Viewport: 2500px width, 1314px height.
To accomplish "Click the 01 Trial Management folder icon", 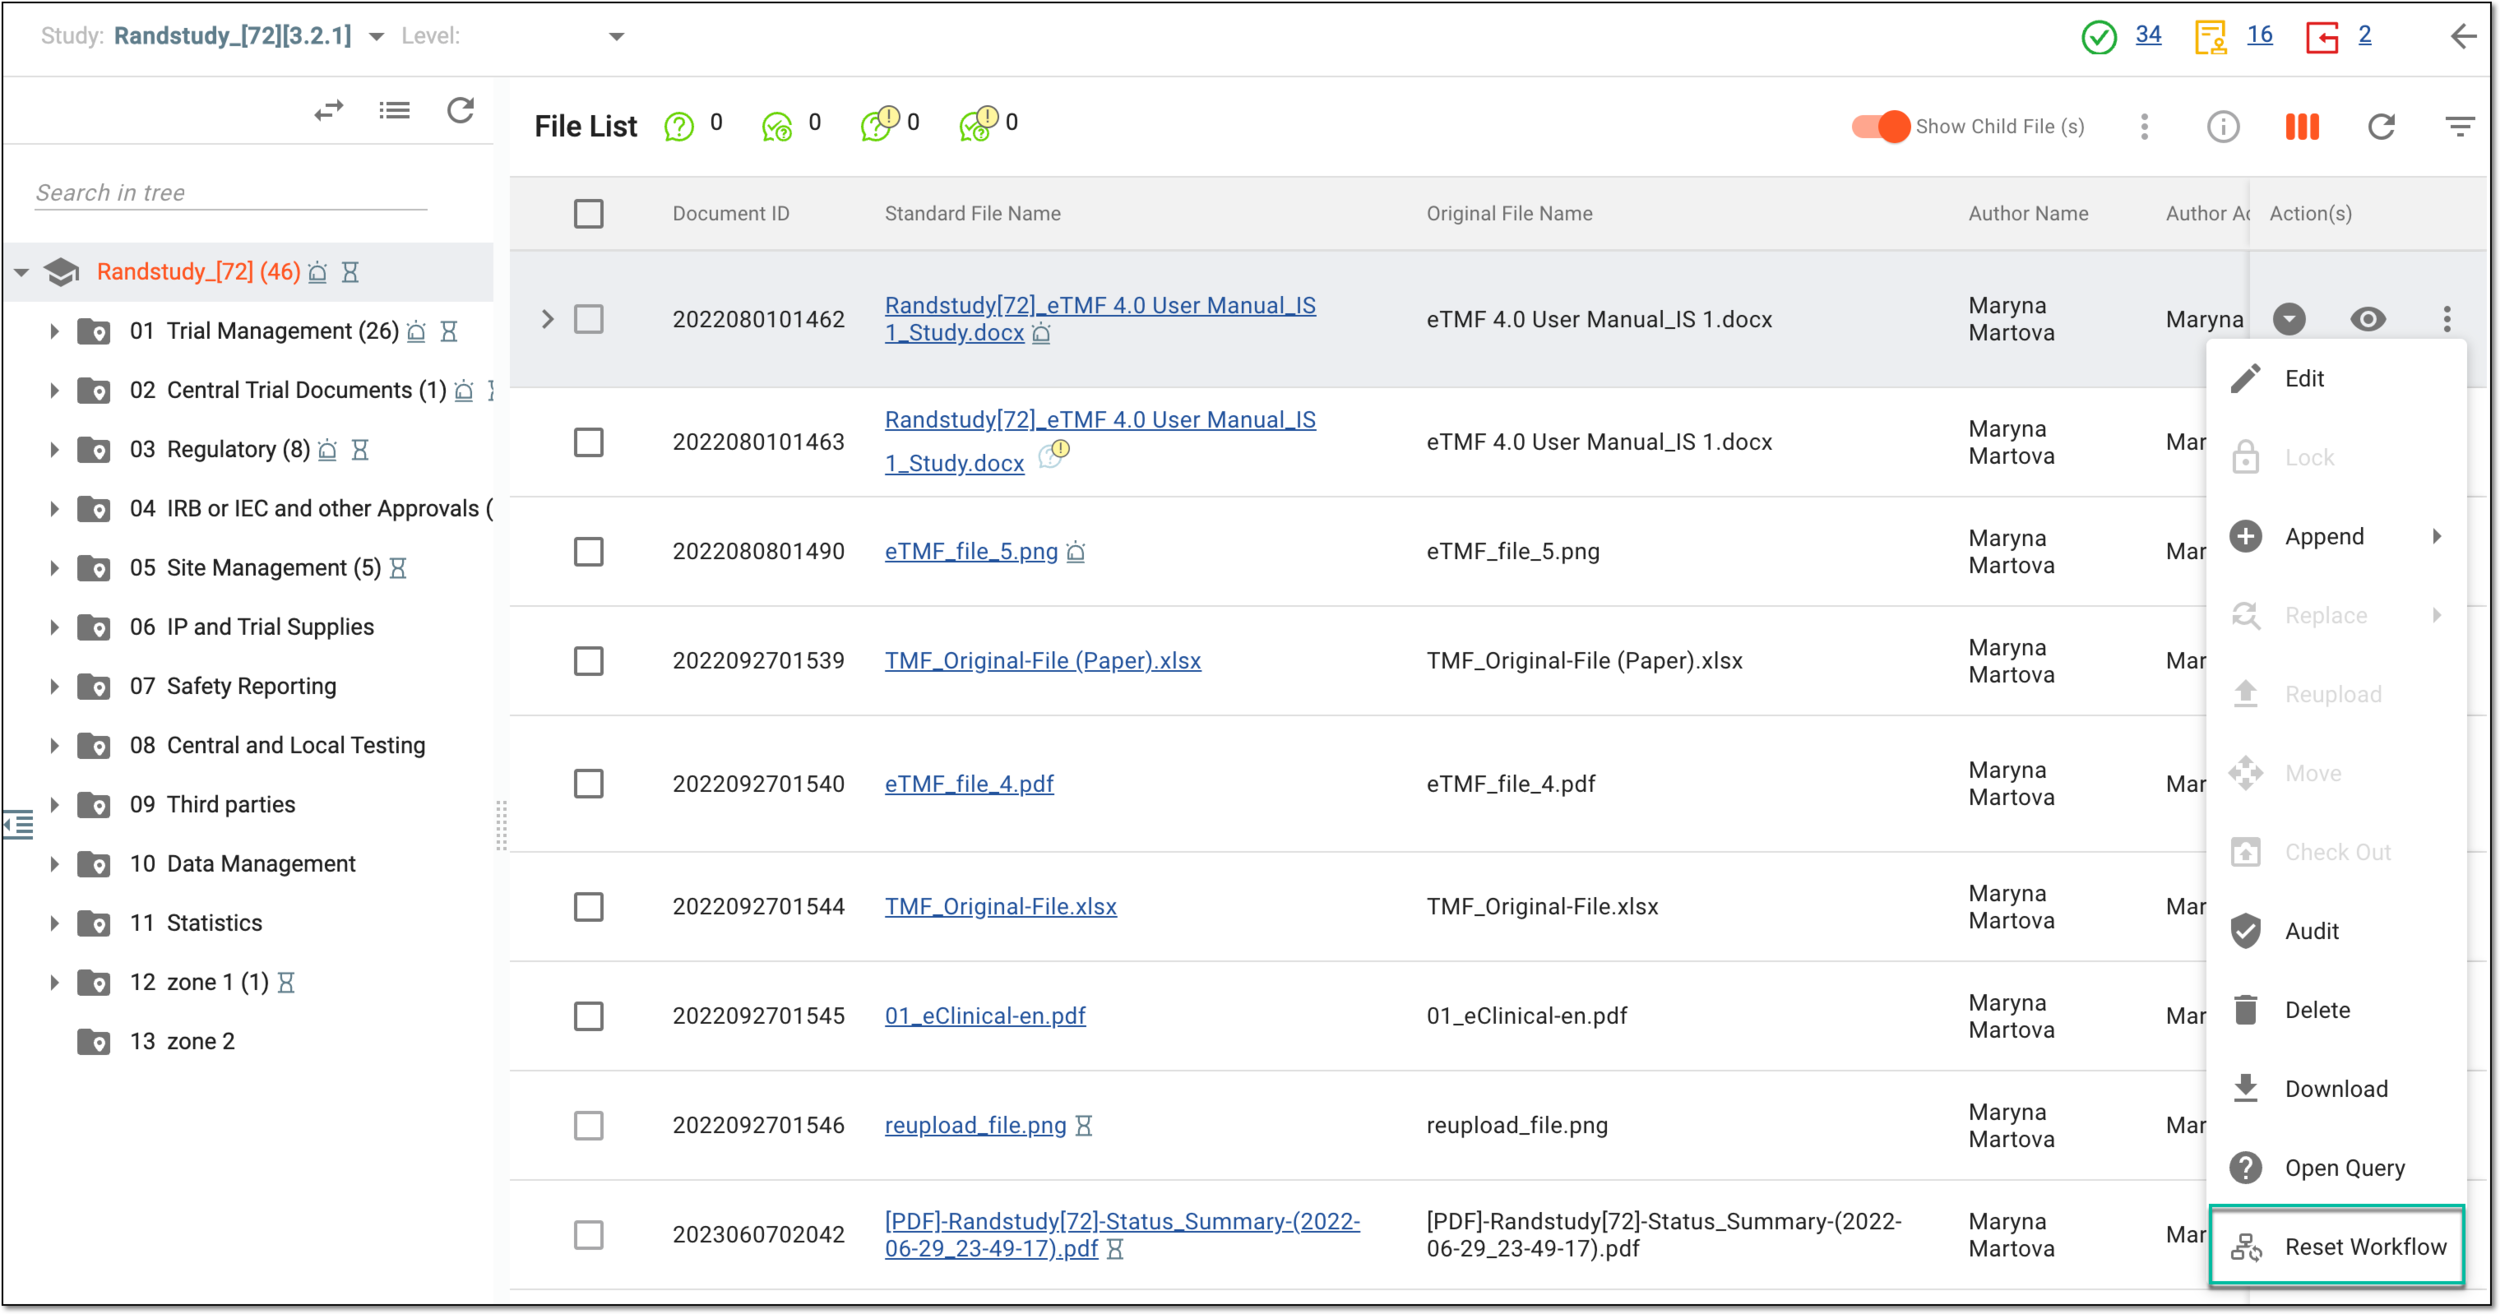I will pyautogui.click(x=94, y=331).
